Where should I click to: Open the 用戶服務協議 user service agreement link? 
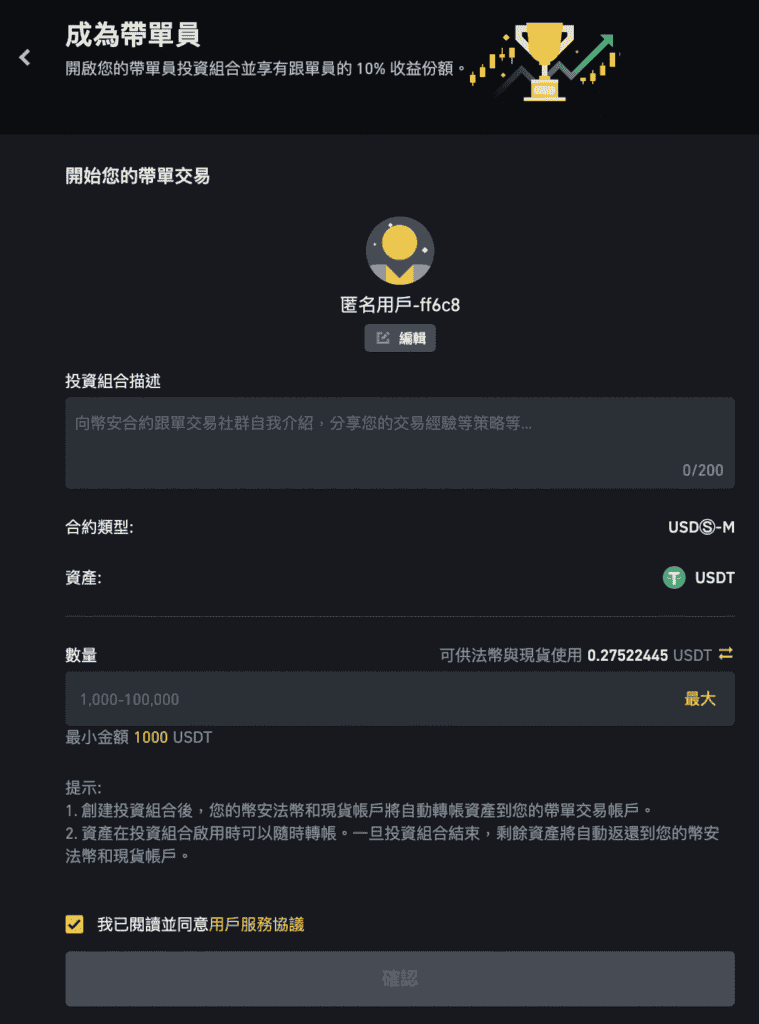coord(257,924)
